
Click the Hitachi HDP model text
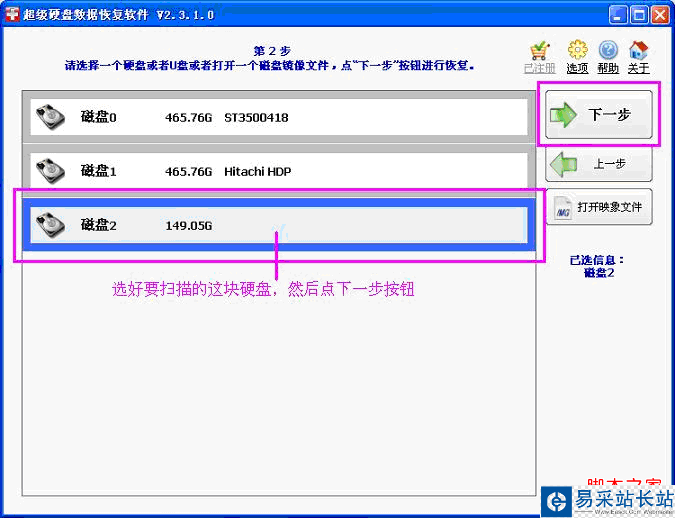click(257, 171)
